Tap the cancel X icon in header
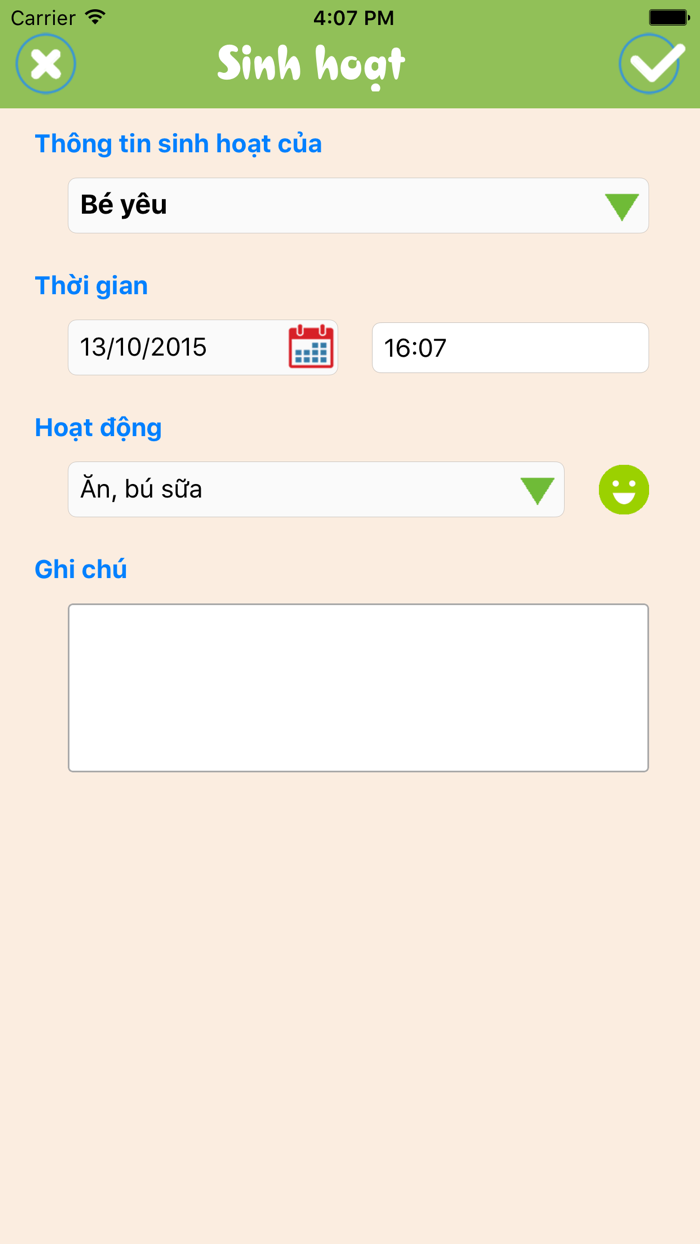Screen dimensions: 700x1244 point(46,64)
